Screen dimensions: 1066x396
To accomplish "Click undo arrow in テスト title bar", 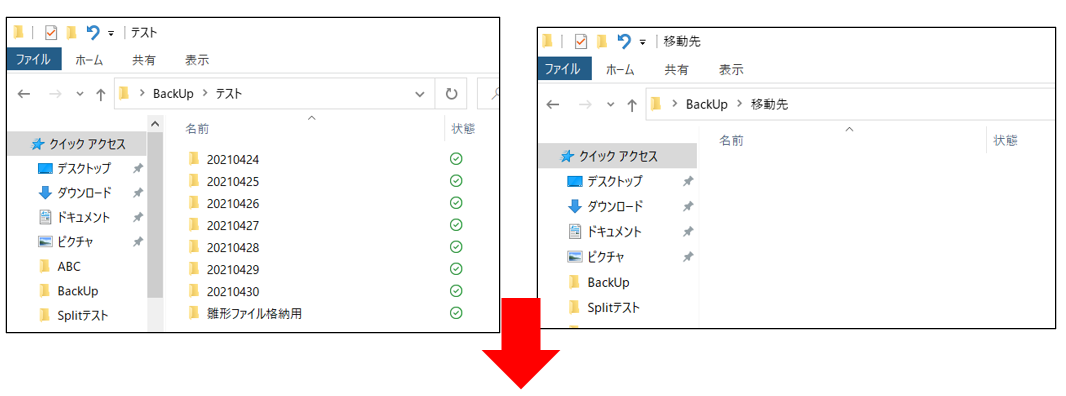I will click(93, 33).
